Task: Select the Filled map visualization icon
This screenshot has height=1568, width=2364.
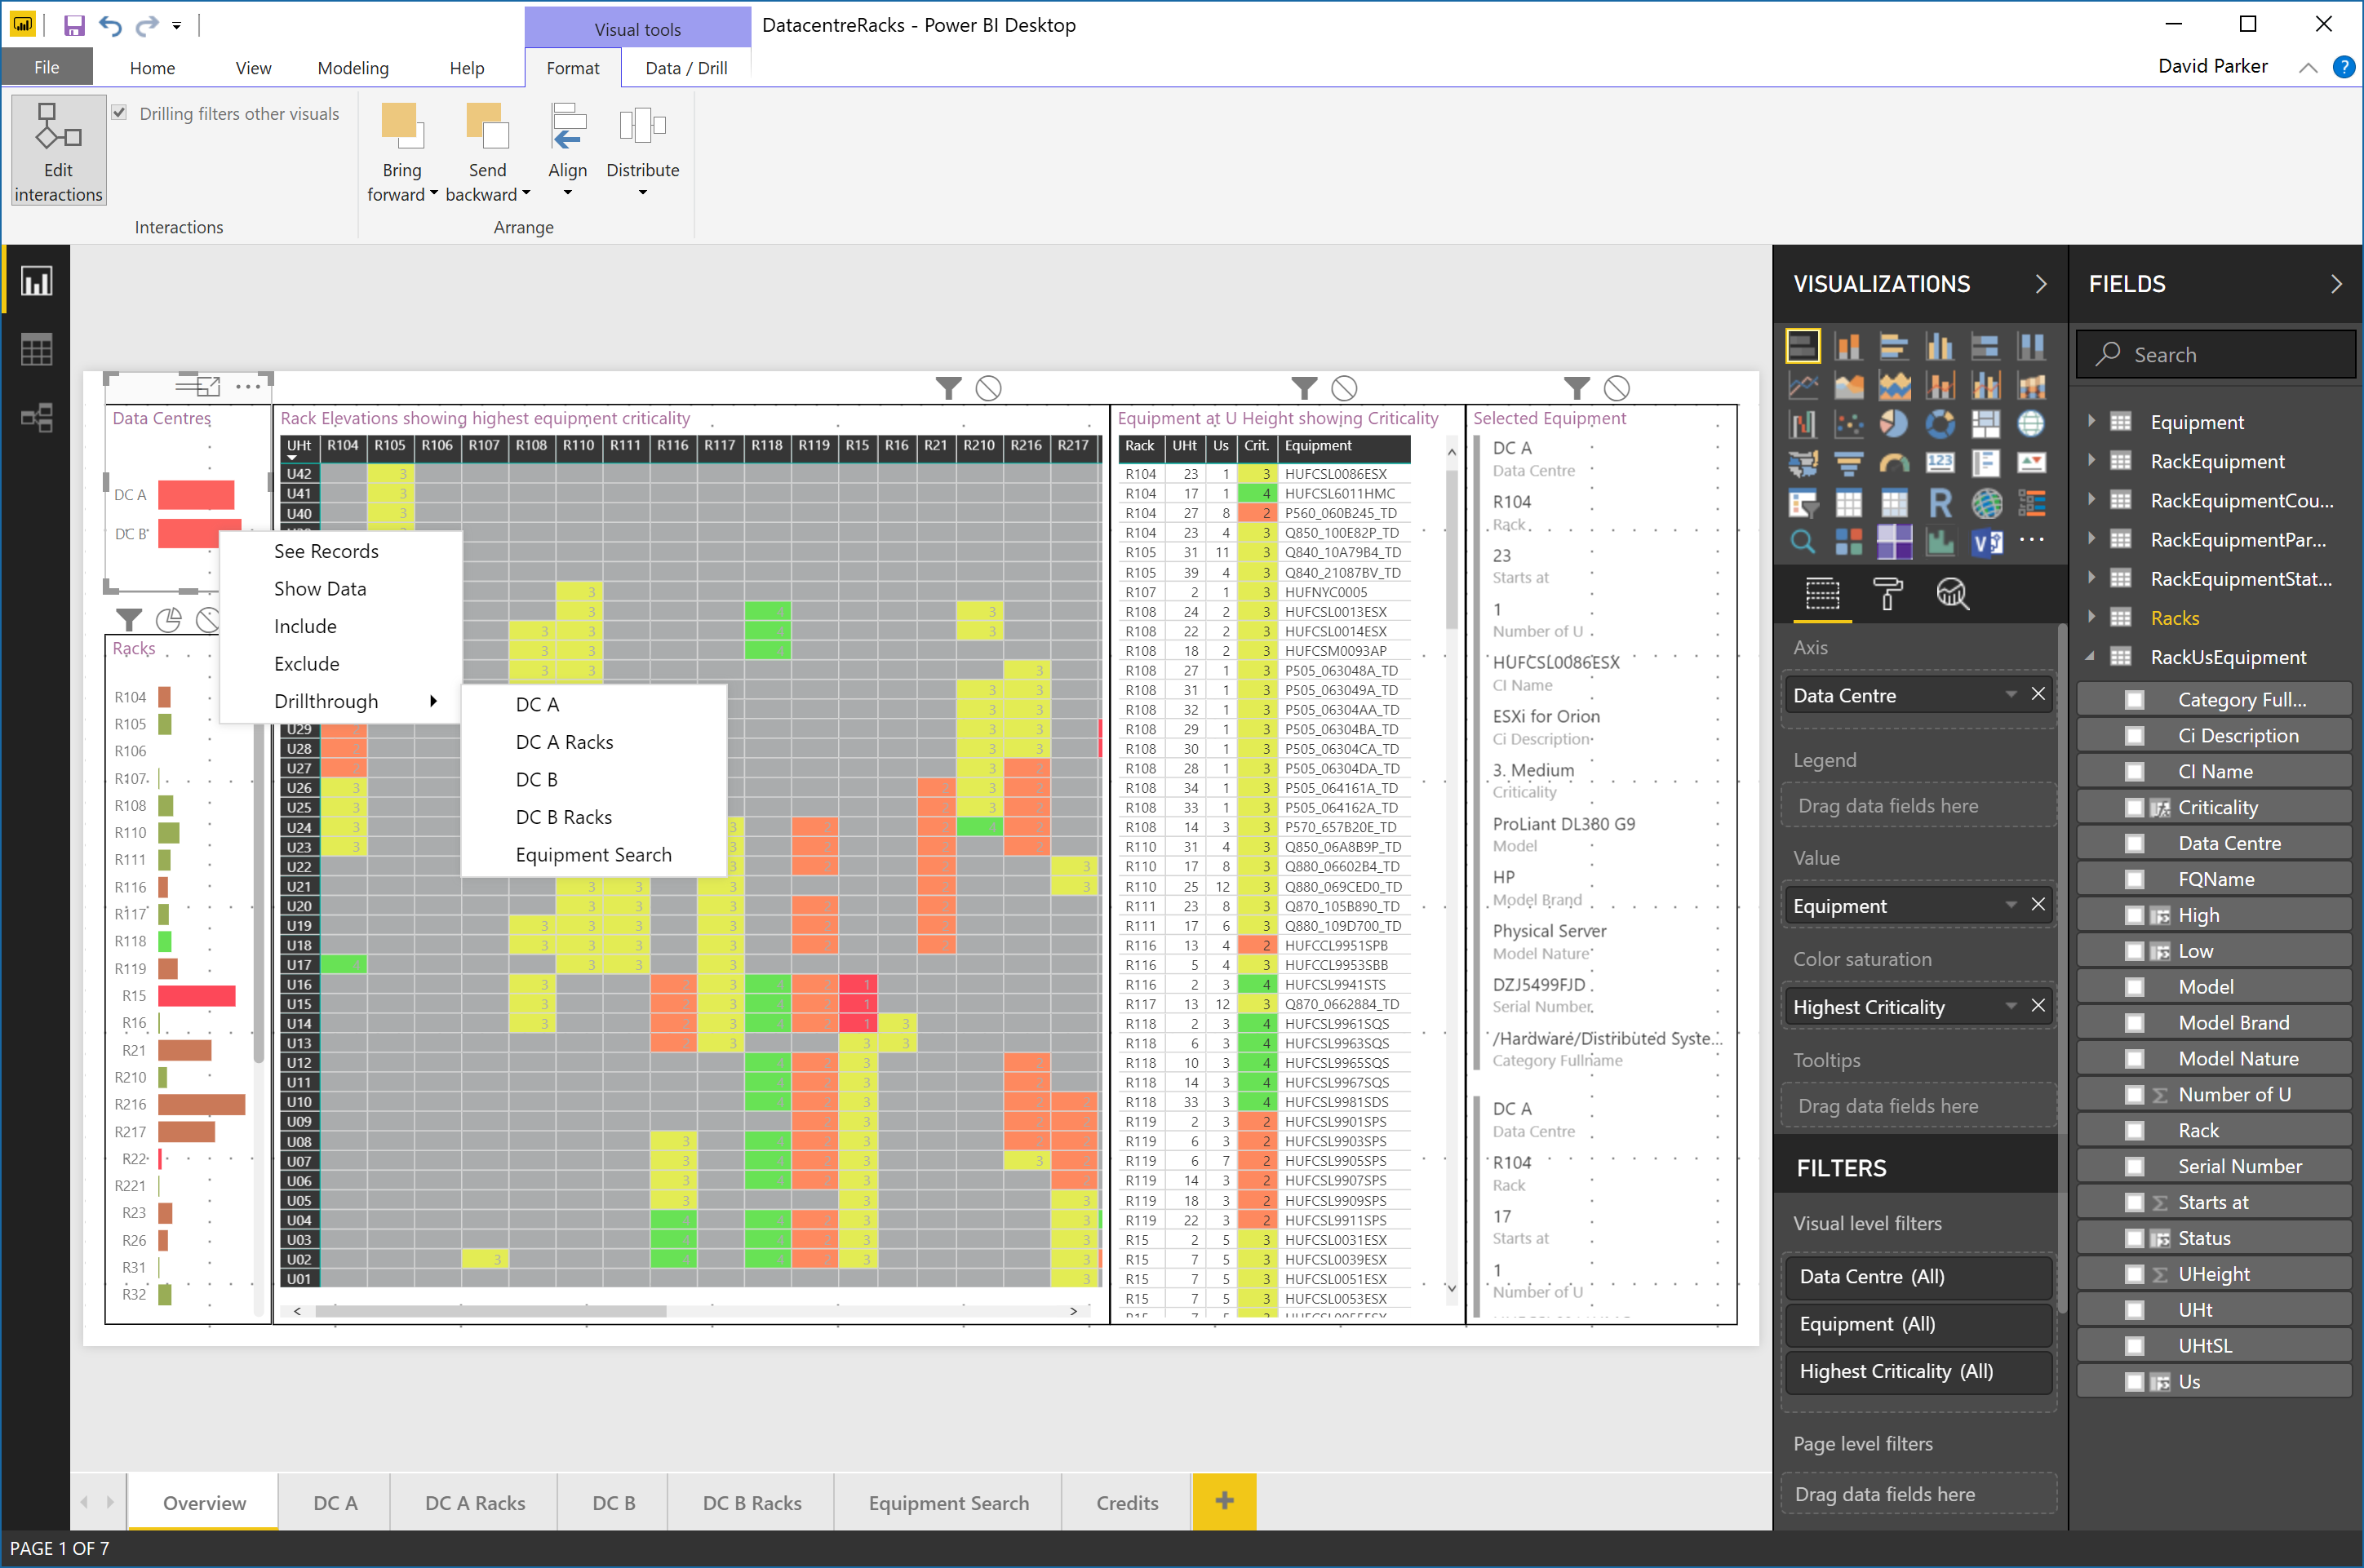Action: [1804, 463]
